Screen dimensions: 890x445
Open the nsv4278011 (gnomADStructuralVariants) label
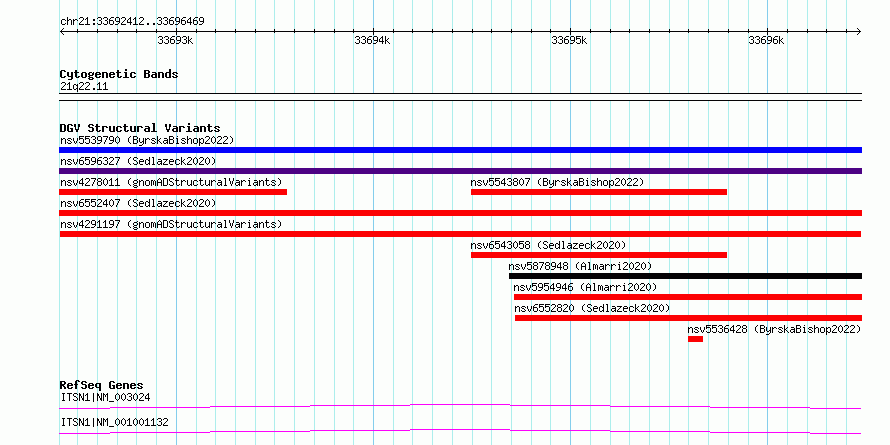(171, 182)
